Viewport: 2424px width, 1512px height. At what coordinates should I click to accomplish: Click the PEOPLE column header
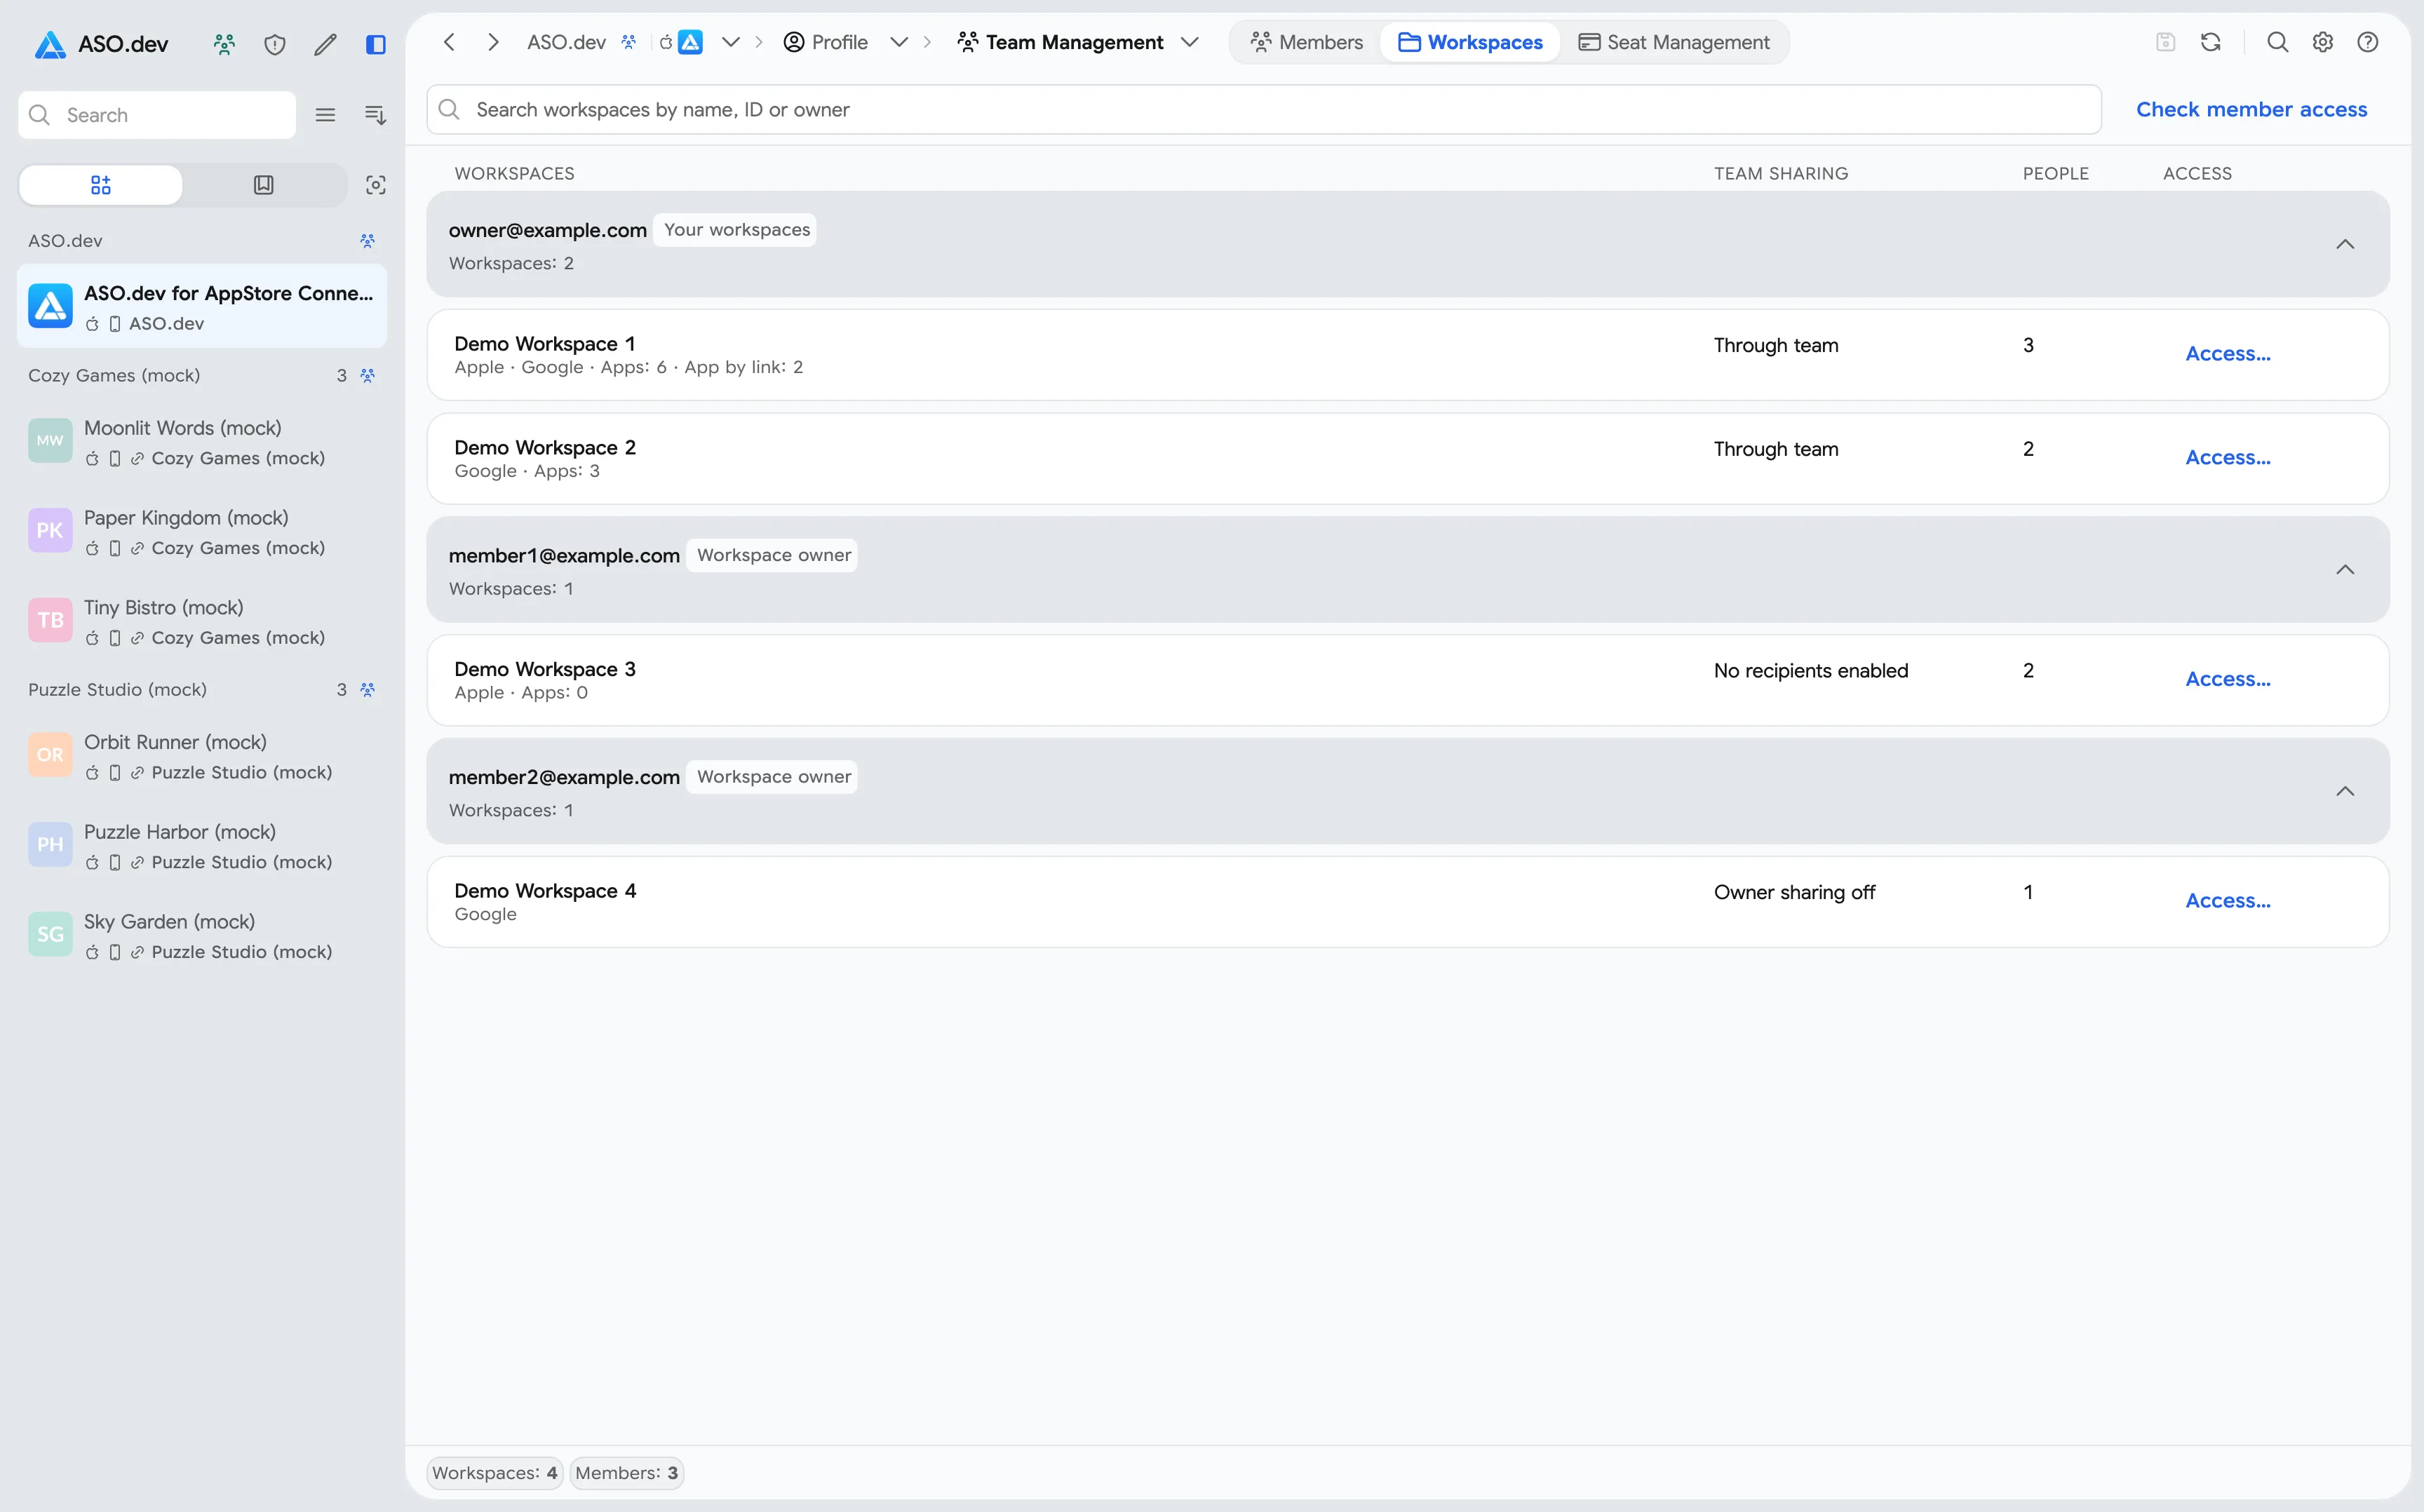tap(2056, 173)
